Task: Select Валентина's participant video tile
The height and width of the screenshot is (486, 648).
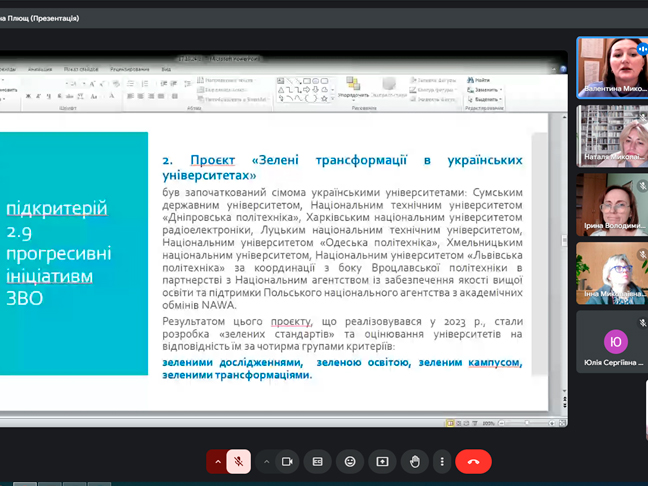Action: (x=611, y=66)
